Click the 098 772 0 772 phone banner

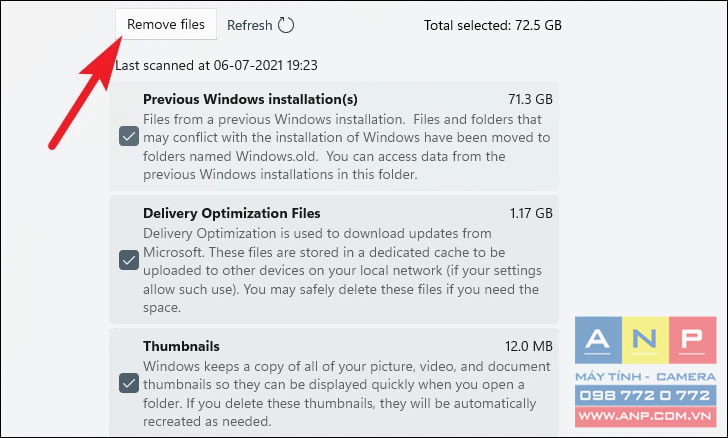[645, 395]
